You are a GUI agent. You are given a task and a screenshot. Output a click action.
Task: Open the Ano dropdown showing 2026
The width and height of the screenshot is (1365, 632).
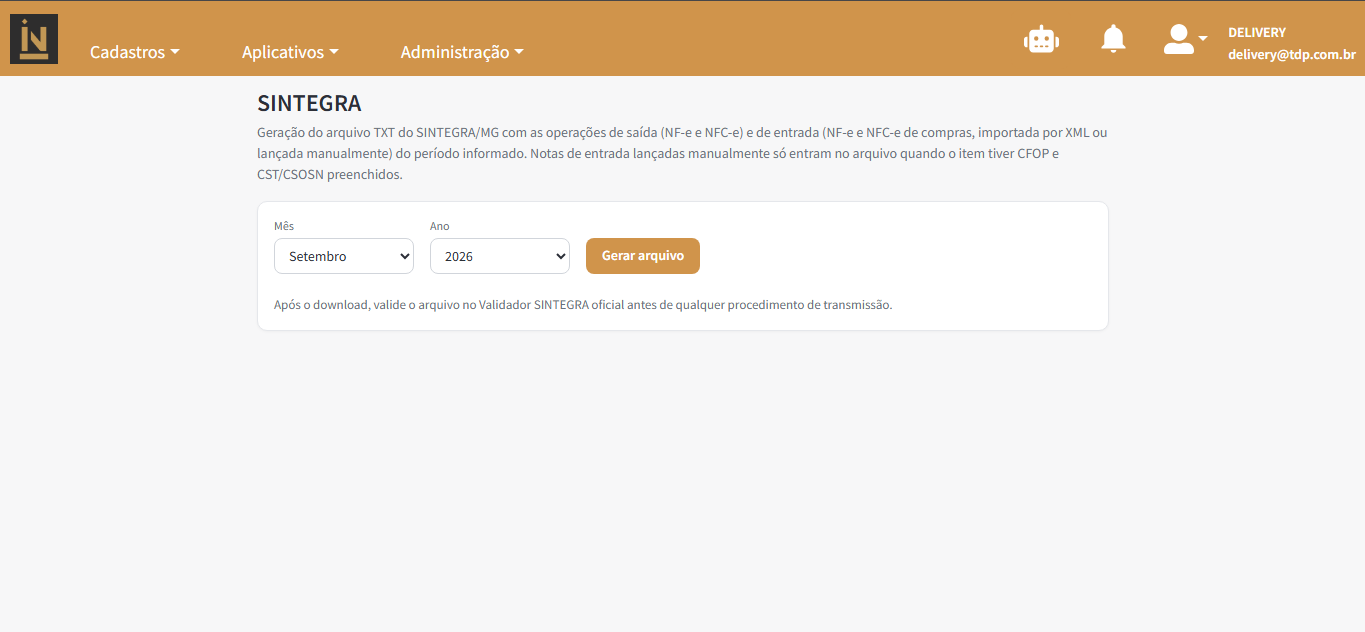click(500, 256)
